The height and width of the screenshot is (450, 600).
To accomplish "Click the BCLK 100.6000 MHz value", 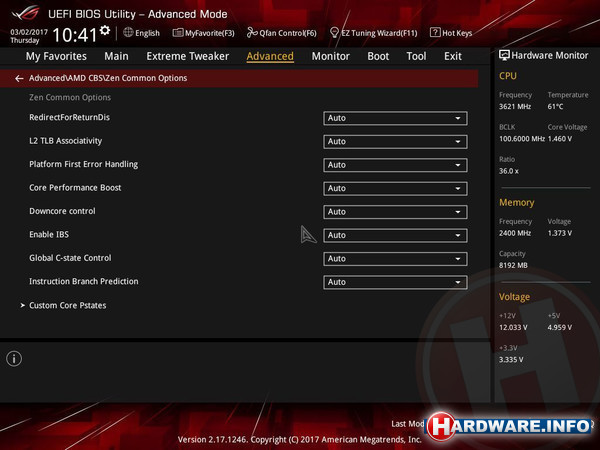I will pyautogui.click(x=522, y=139).
